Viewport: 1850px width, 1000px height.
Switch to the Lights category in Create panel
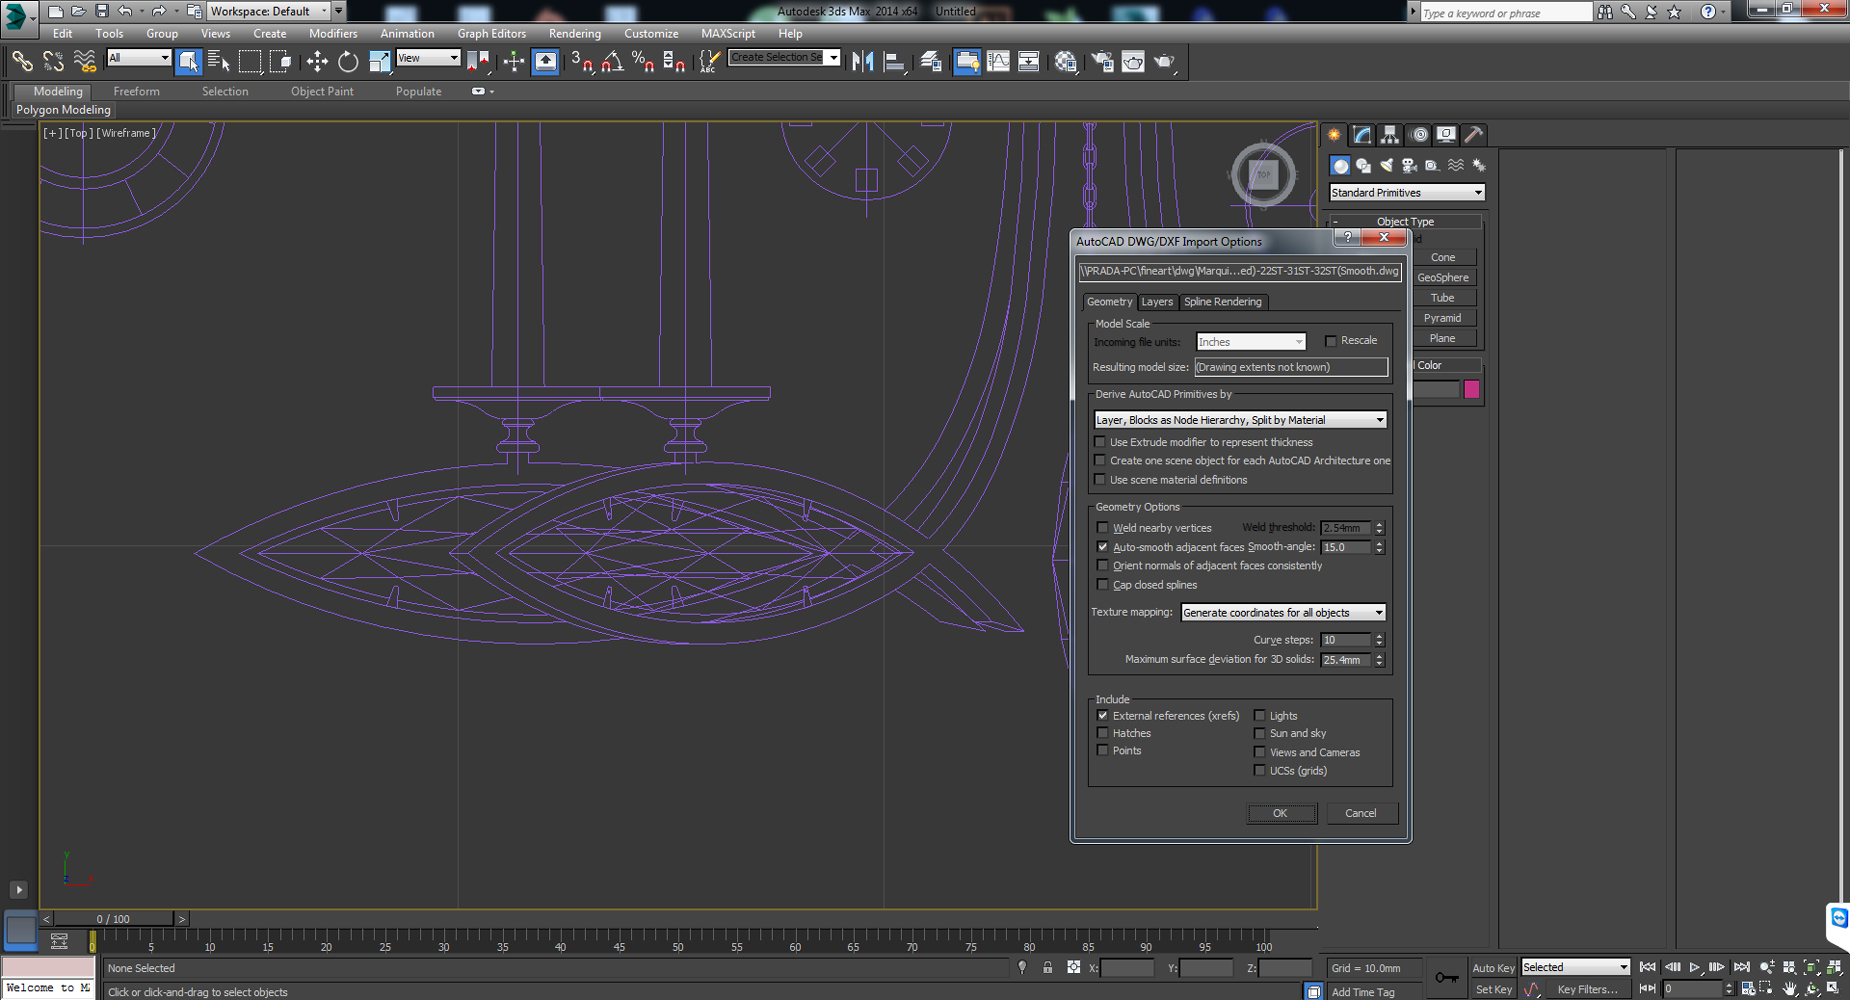(x=1385, y=165)
